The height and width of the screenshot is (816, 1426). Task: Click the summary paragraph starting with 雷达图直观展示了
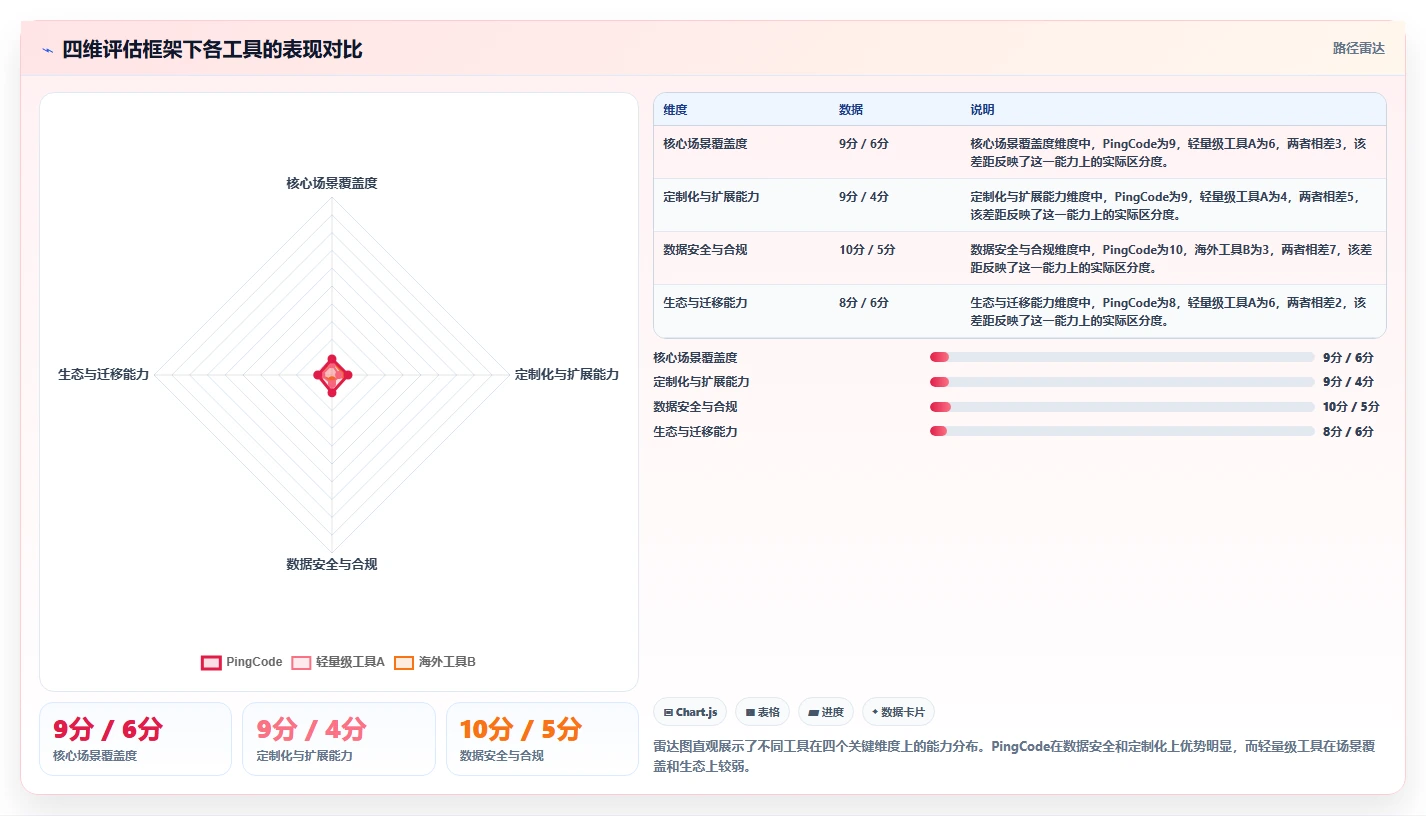(x=1014, y=757)
